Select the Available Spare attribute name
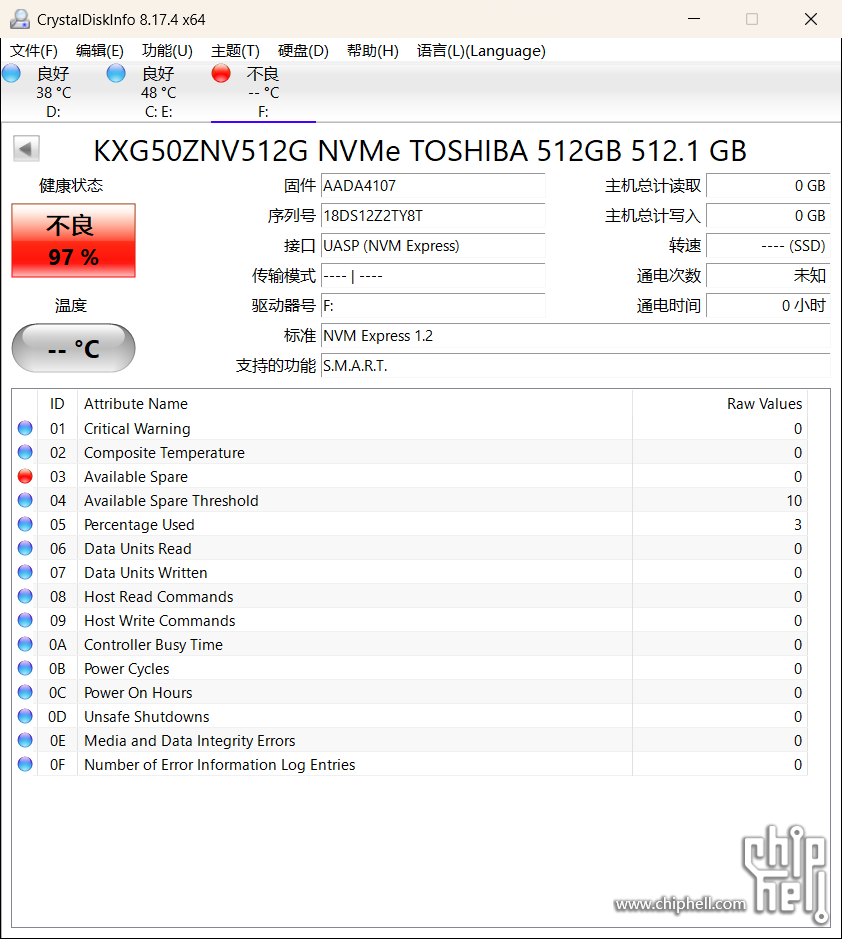Viewport: 842px width, 939px height. click(136, 477)
